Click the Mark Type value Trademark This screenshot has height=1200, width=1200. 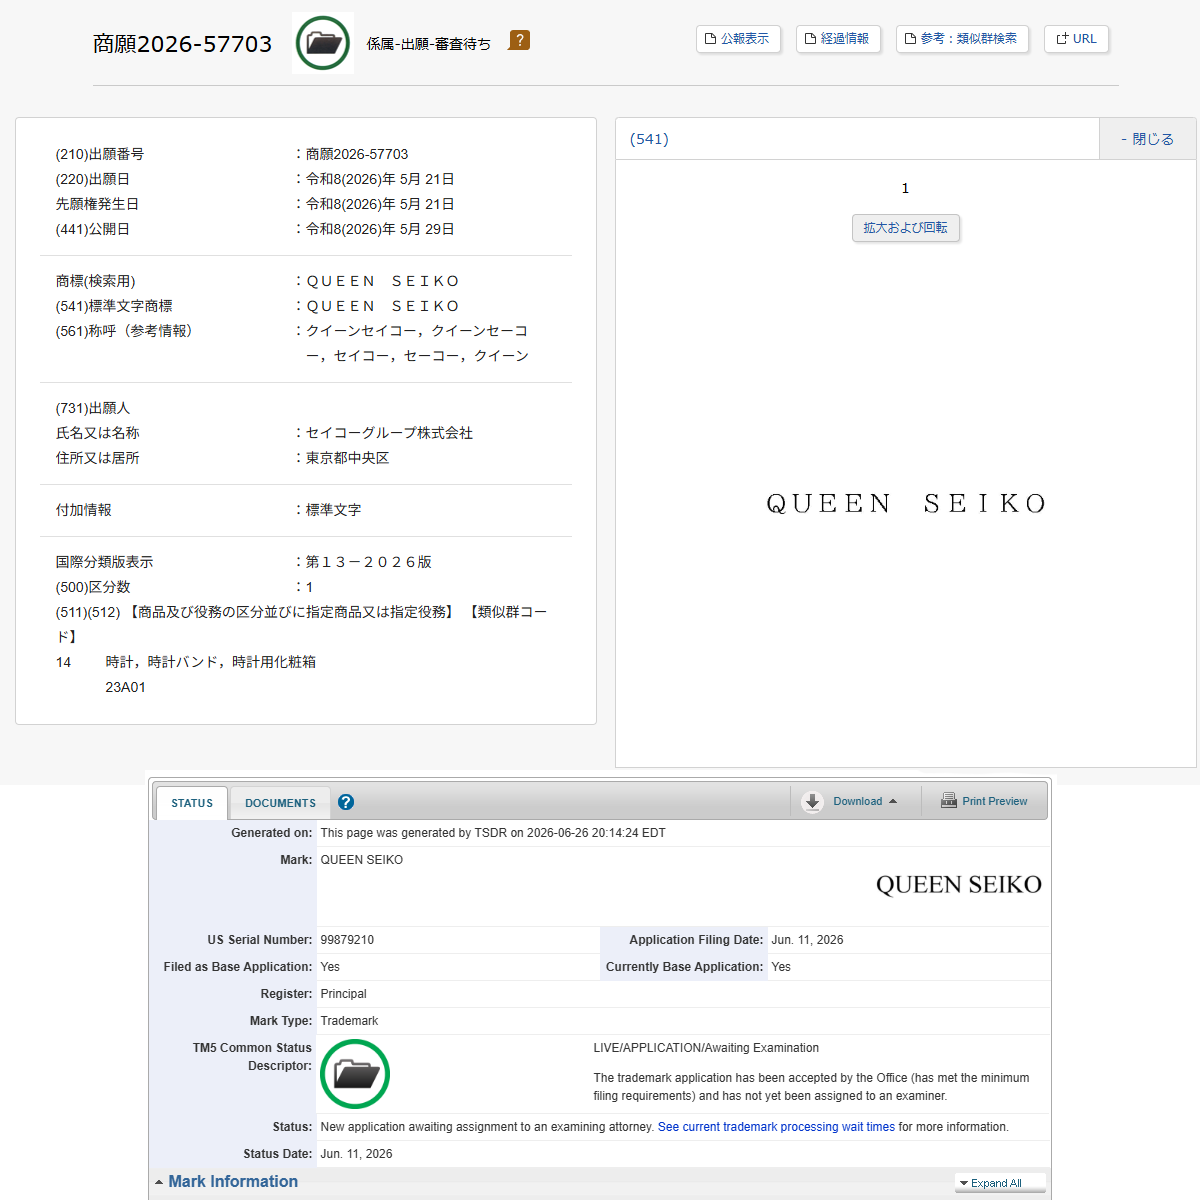tap(349, 1021)
